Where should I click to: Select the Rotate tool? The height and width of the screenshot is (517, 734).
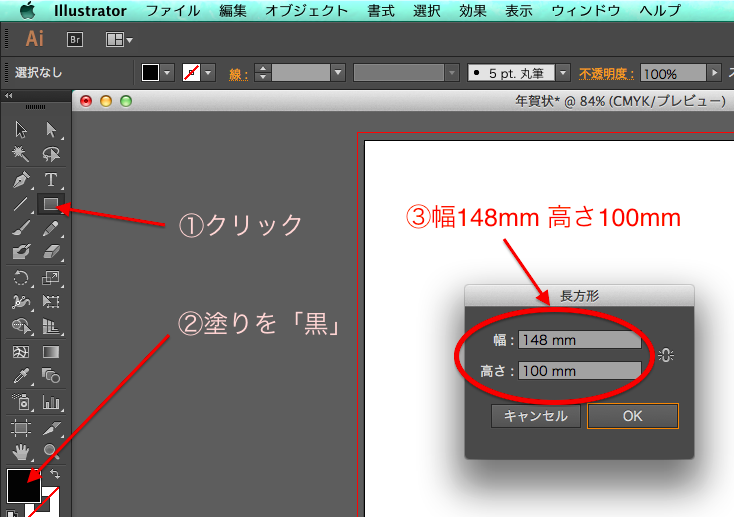(x=21, y=278)
